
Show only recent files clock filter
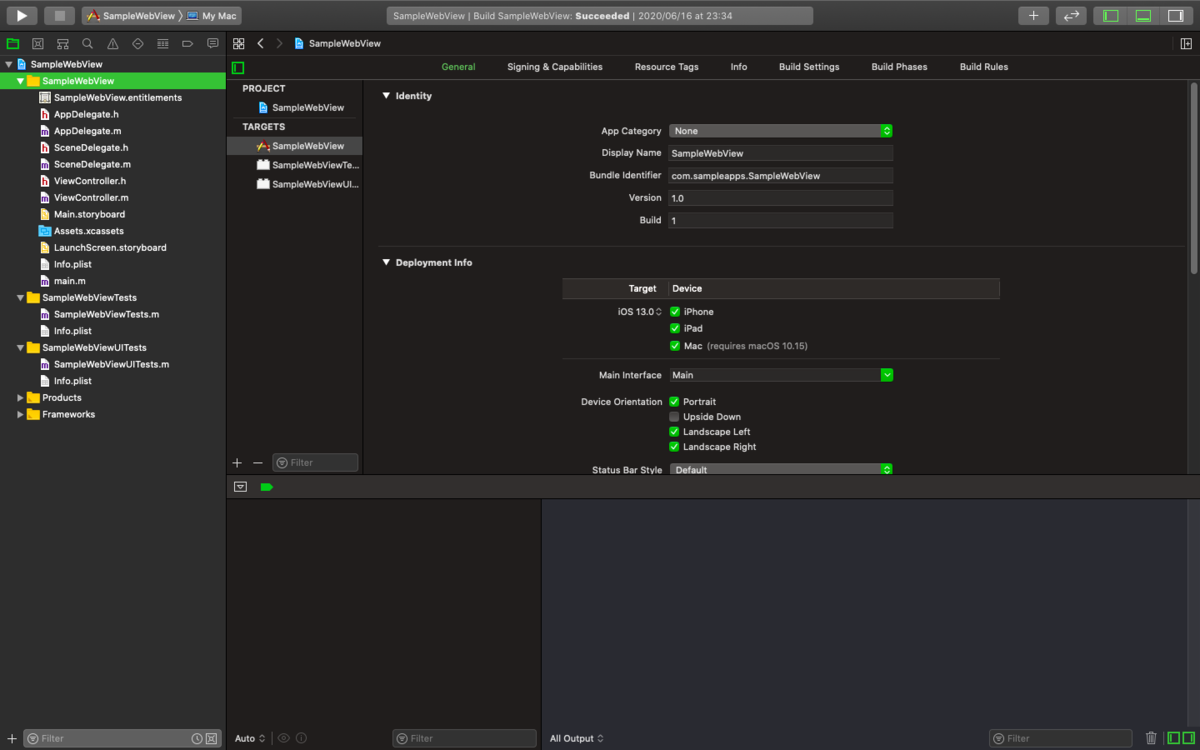(x=197, y=738)
